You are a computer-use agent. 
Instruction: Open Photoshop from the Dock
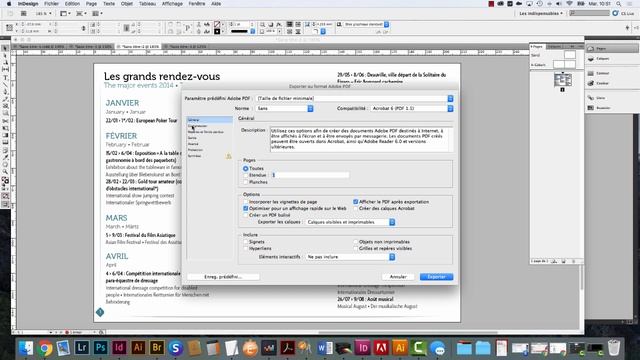[100, 348]
